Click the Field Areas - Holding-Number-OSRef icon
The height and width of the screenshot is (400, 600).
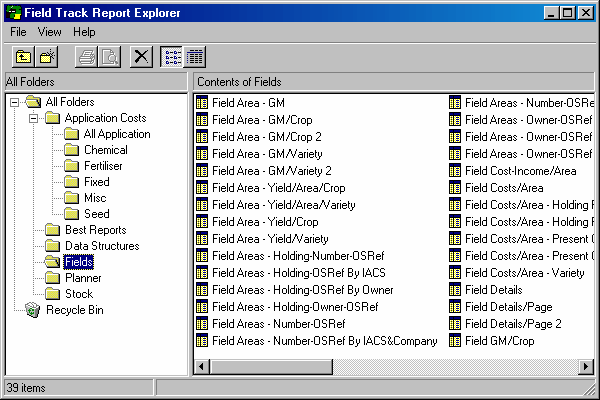pos(202,256)
